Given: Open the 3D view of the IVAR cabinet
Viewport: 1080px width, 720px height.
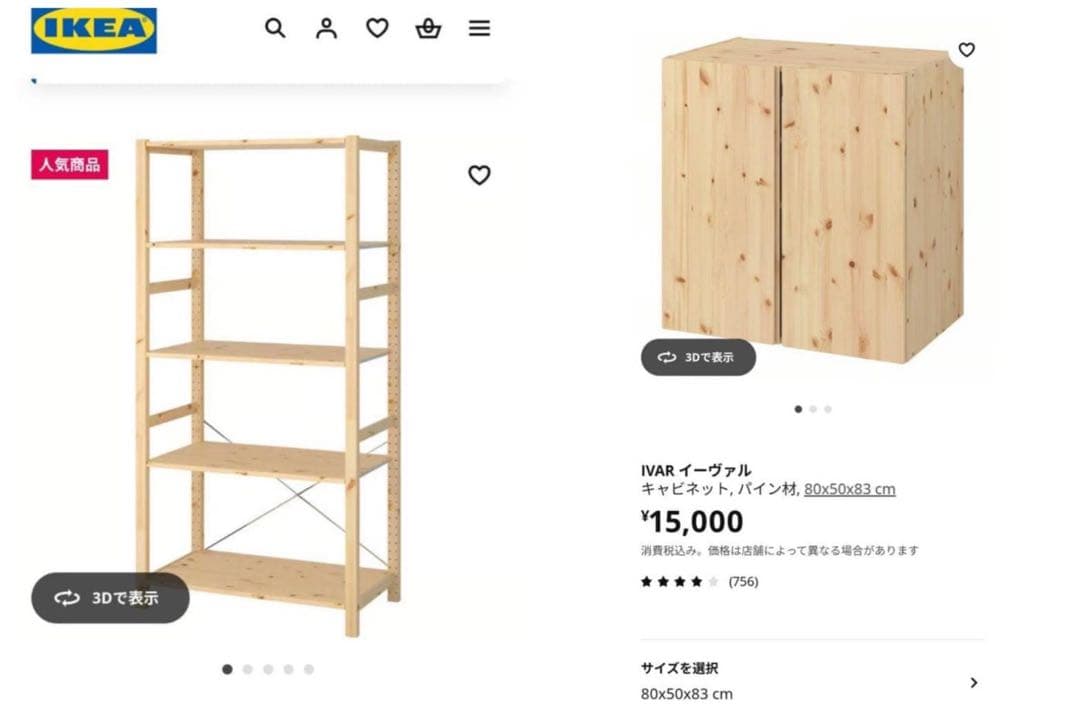Looking at the screenshot, I should [x=697, y=357].
